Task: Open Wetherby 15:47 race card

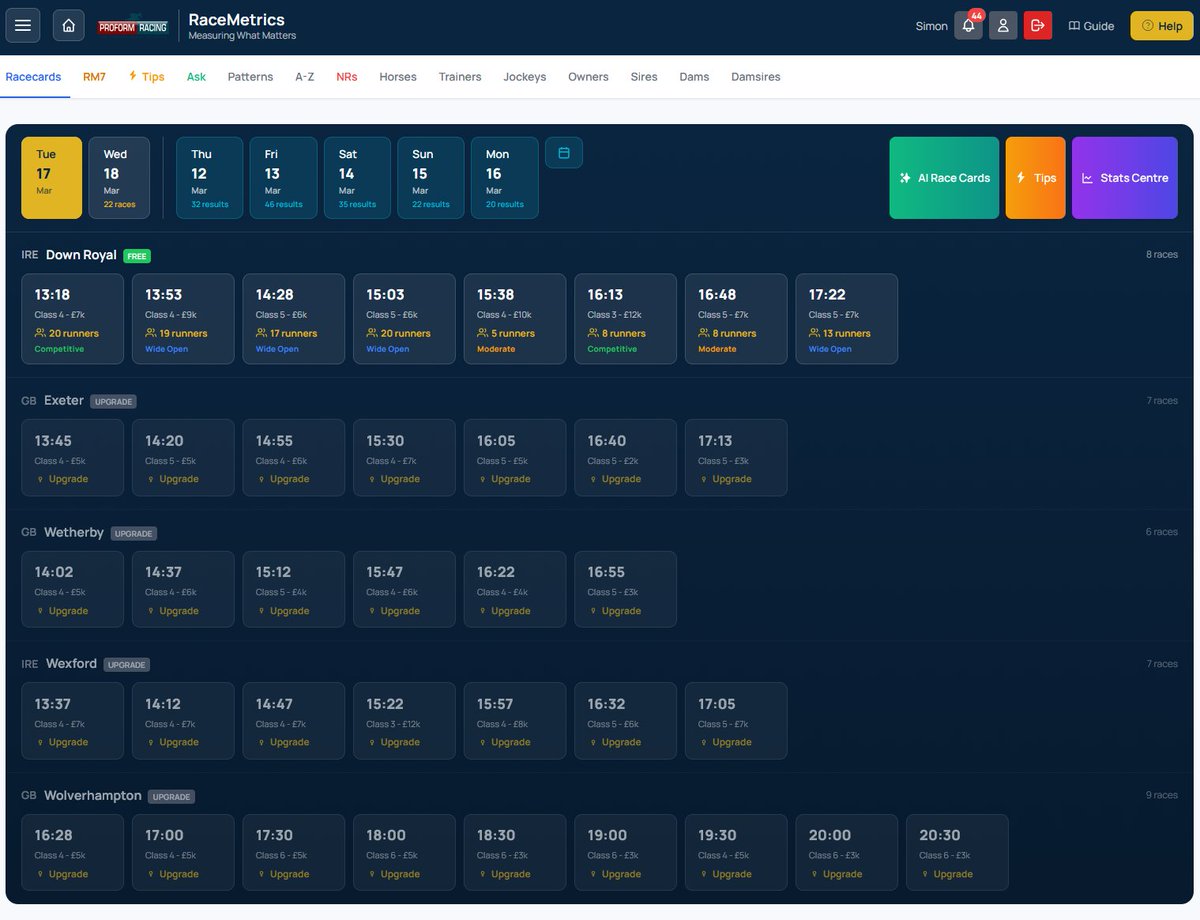Action: pos(404,590)
